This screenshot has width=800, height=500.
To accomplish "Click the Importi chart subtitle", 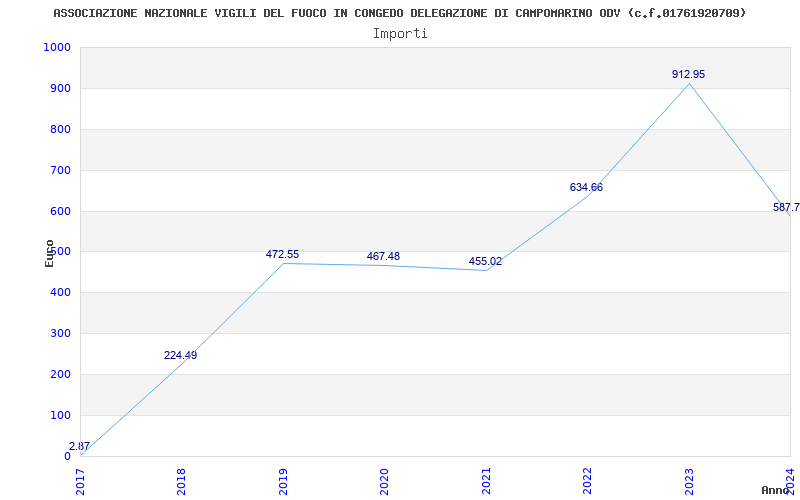I will 400,34.
